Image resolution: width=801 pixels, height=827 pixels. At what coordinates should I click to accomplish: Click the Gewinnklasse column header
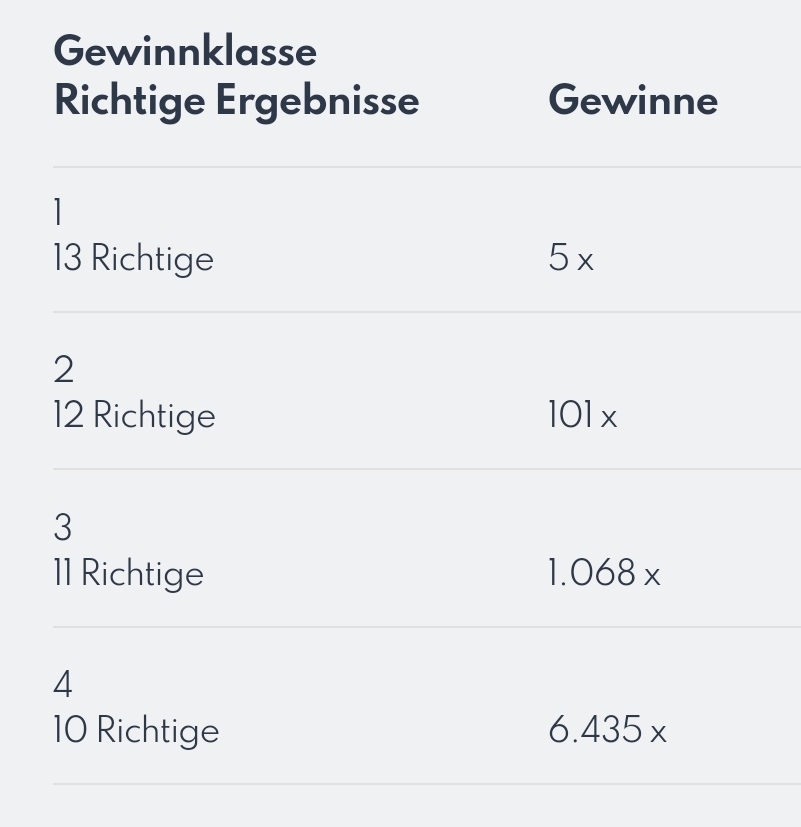coord(185,52)
